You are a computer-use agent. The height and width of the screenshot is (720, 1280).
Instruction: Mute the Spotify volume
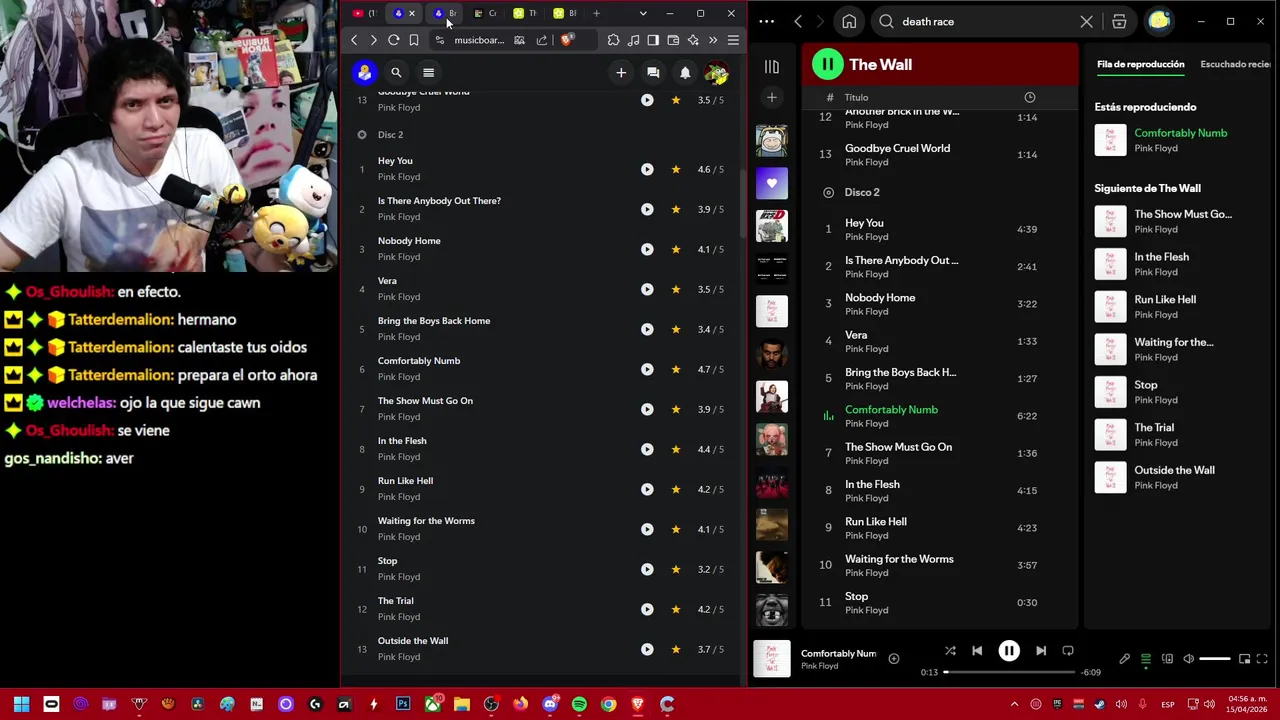click(x=1188, y=659)
